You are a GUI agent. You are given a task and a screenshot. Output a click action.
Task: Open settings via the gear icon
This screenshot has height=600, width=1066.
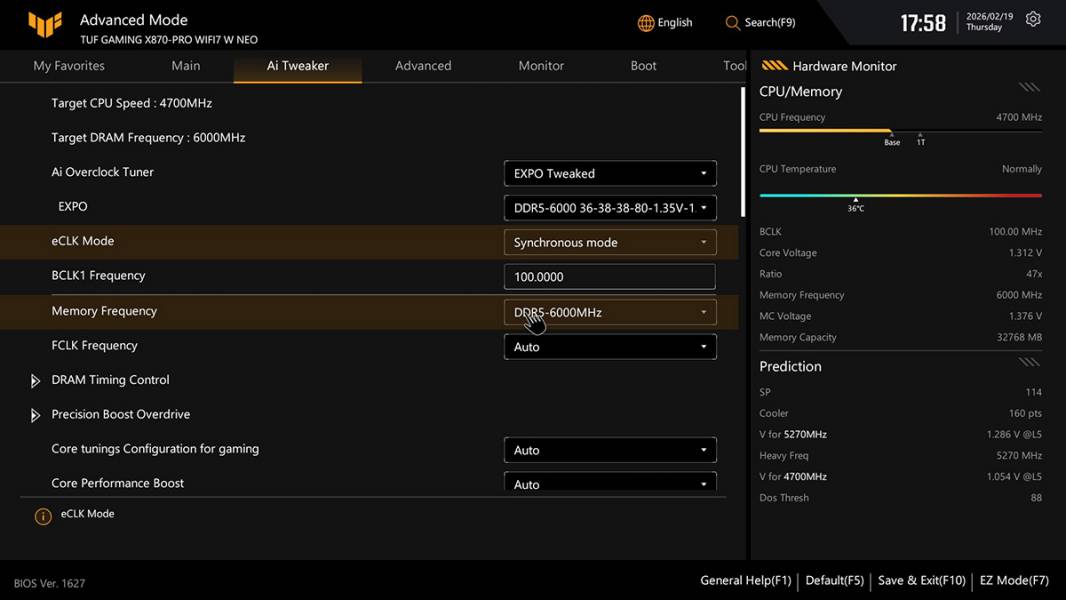(x=1033, y=20)
